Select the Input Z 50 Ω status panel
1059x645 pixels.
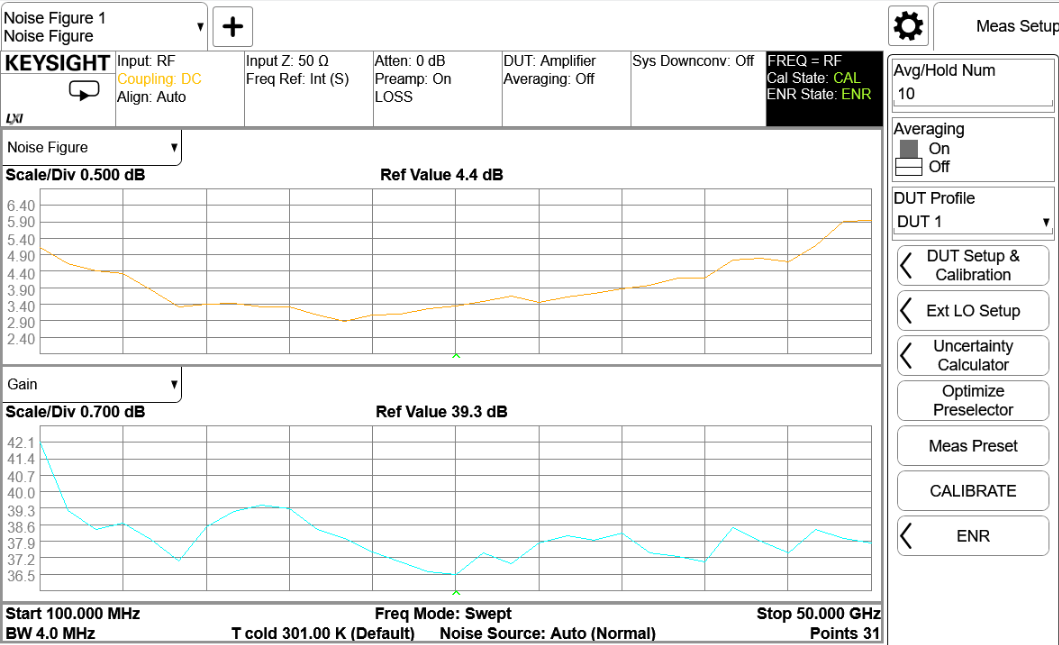pos(309,88)
